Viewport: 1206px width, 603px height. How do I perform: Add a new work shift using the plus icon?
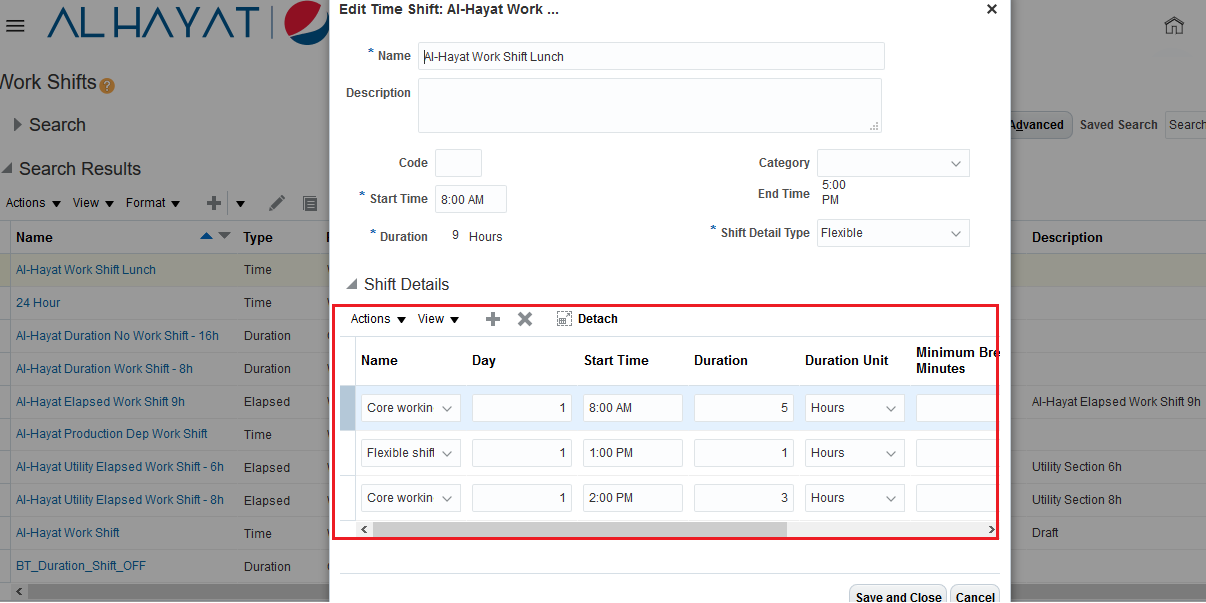pos(213,203)
